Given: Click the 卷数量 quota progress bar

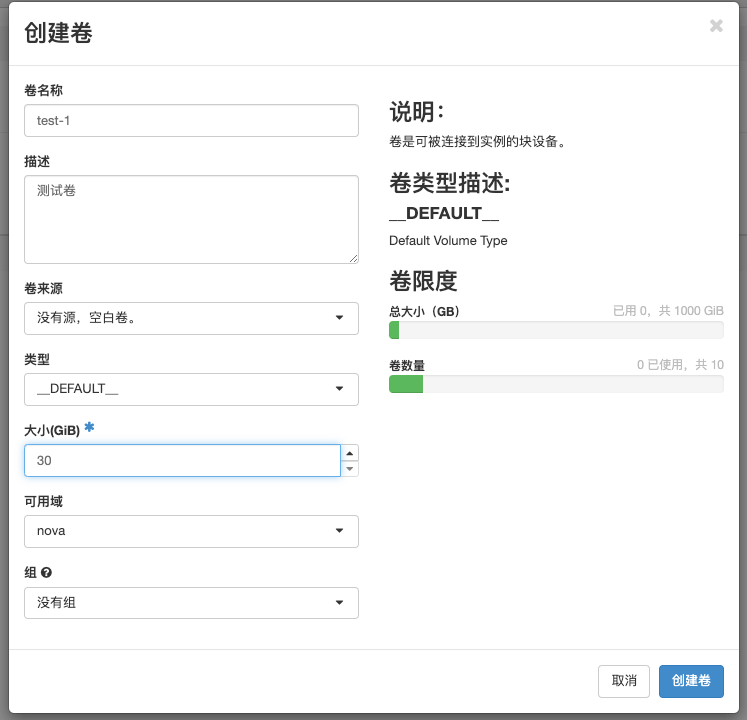Looking at the screenshot, I should click(556, 384).
